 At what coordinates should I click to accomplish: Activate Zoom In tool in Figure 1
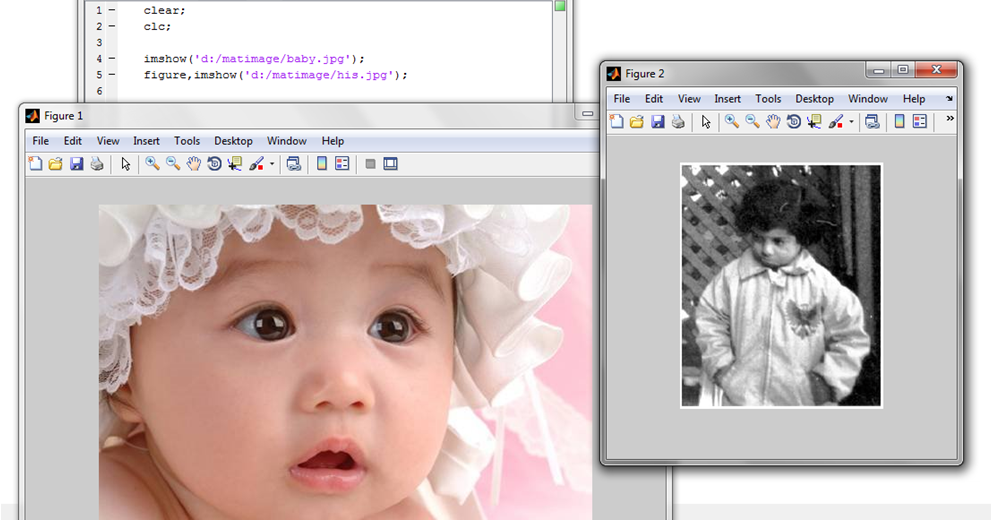coord(152,164)
